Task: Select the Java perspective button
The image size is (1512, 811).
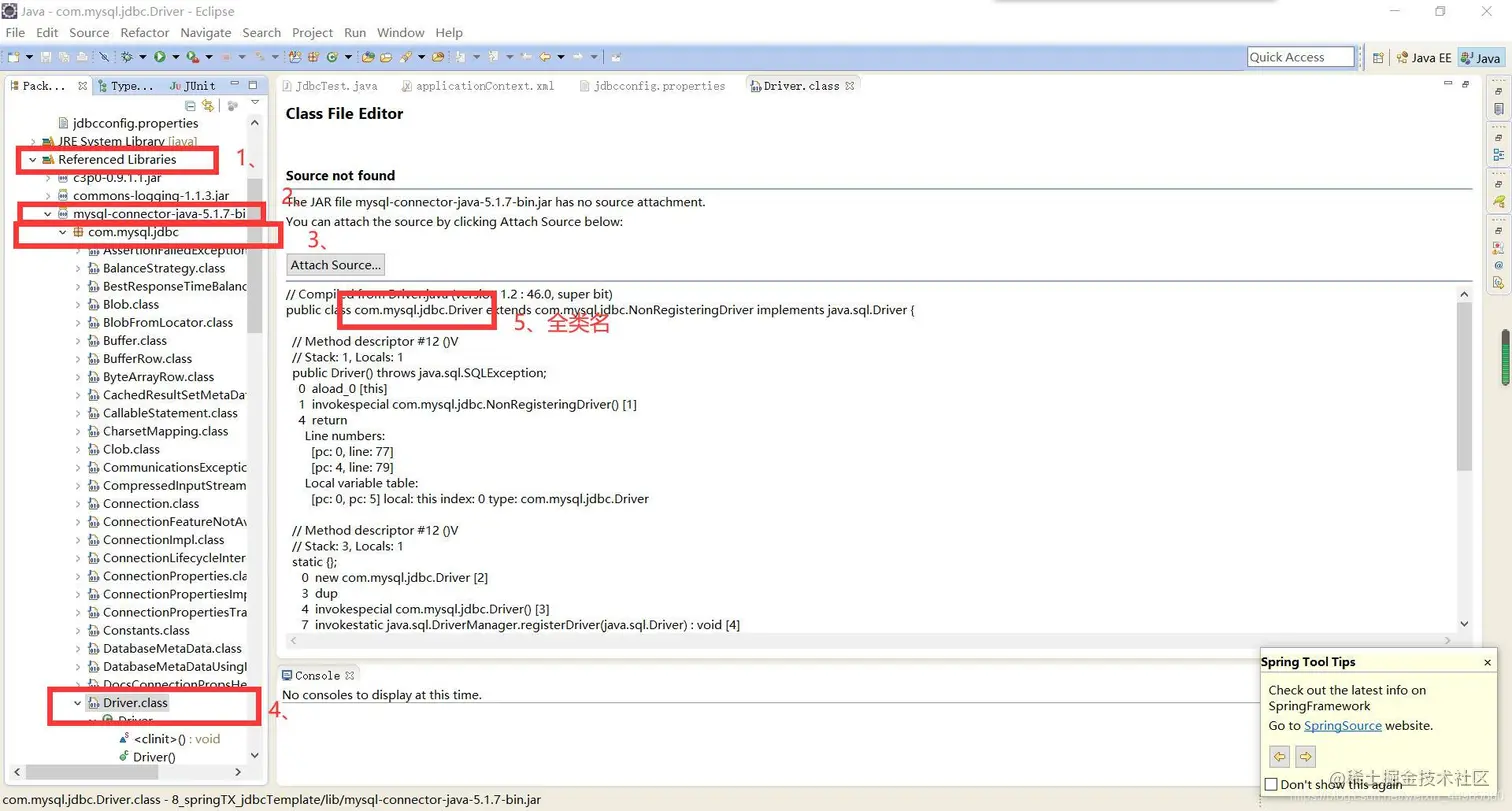Action: 1480,58
